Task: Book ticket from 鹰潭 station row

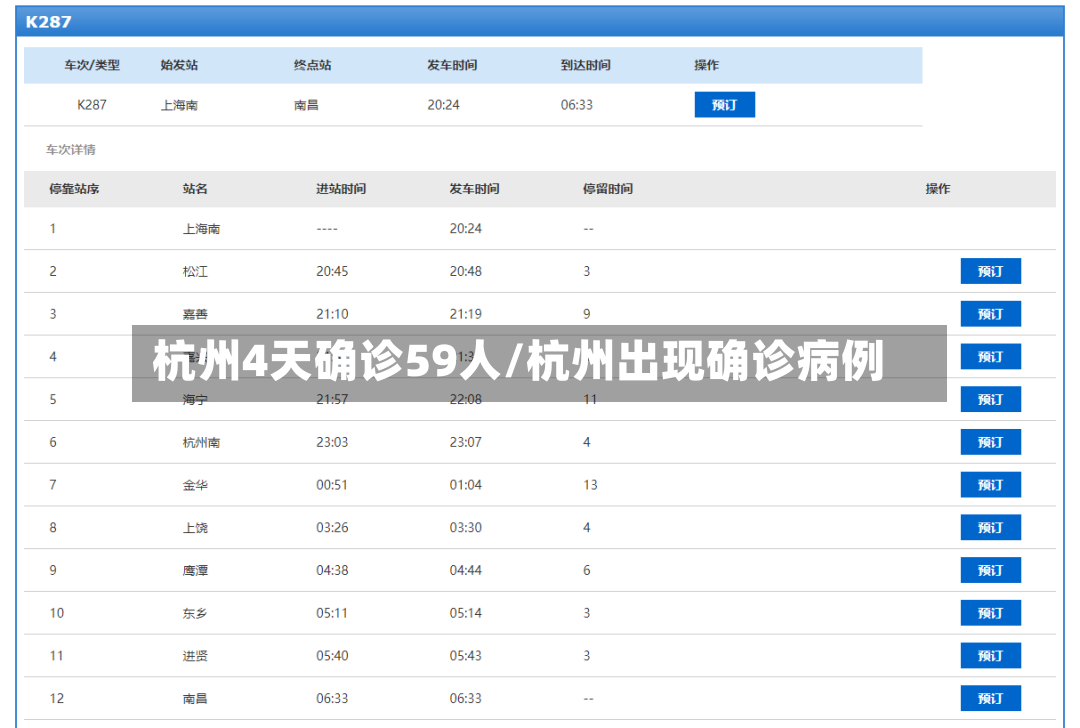Action: tap(990, 570)
